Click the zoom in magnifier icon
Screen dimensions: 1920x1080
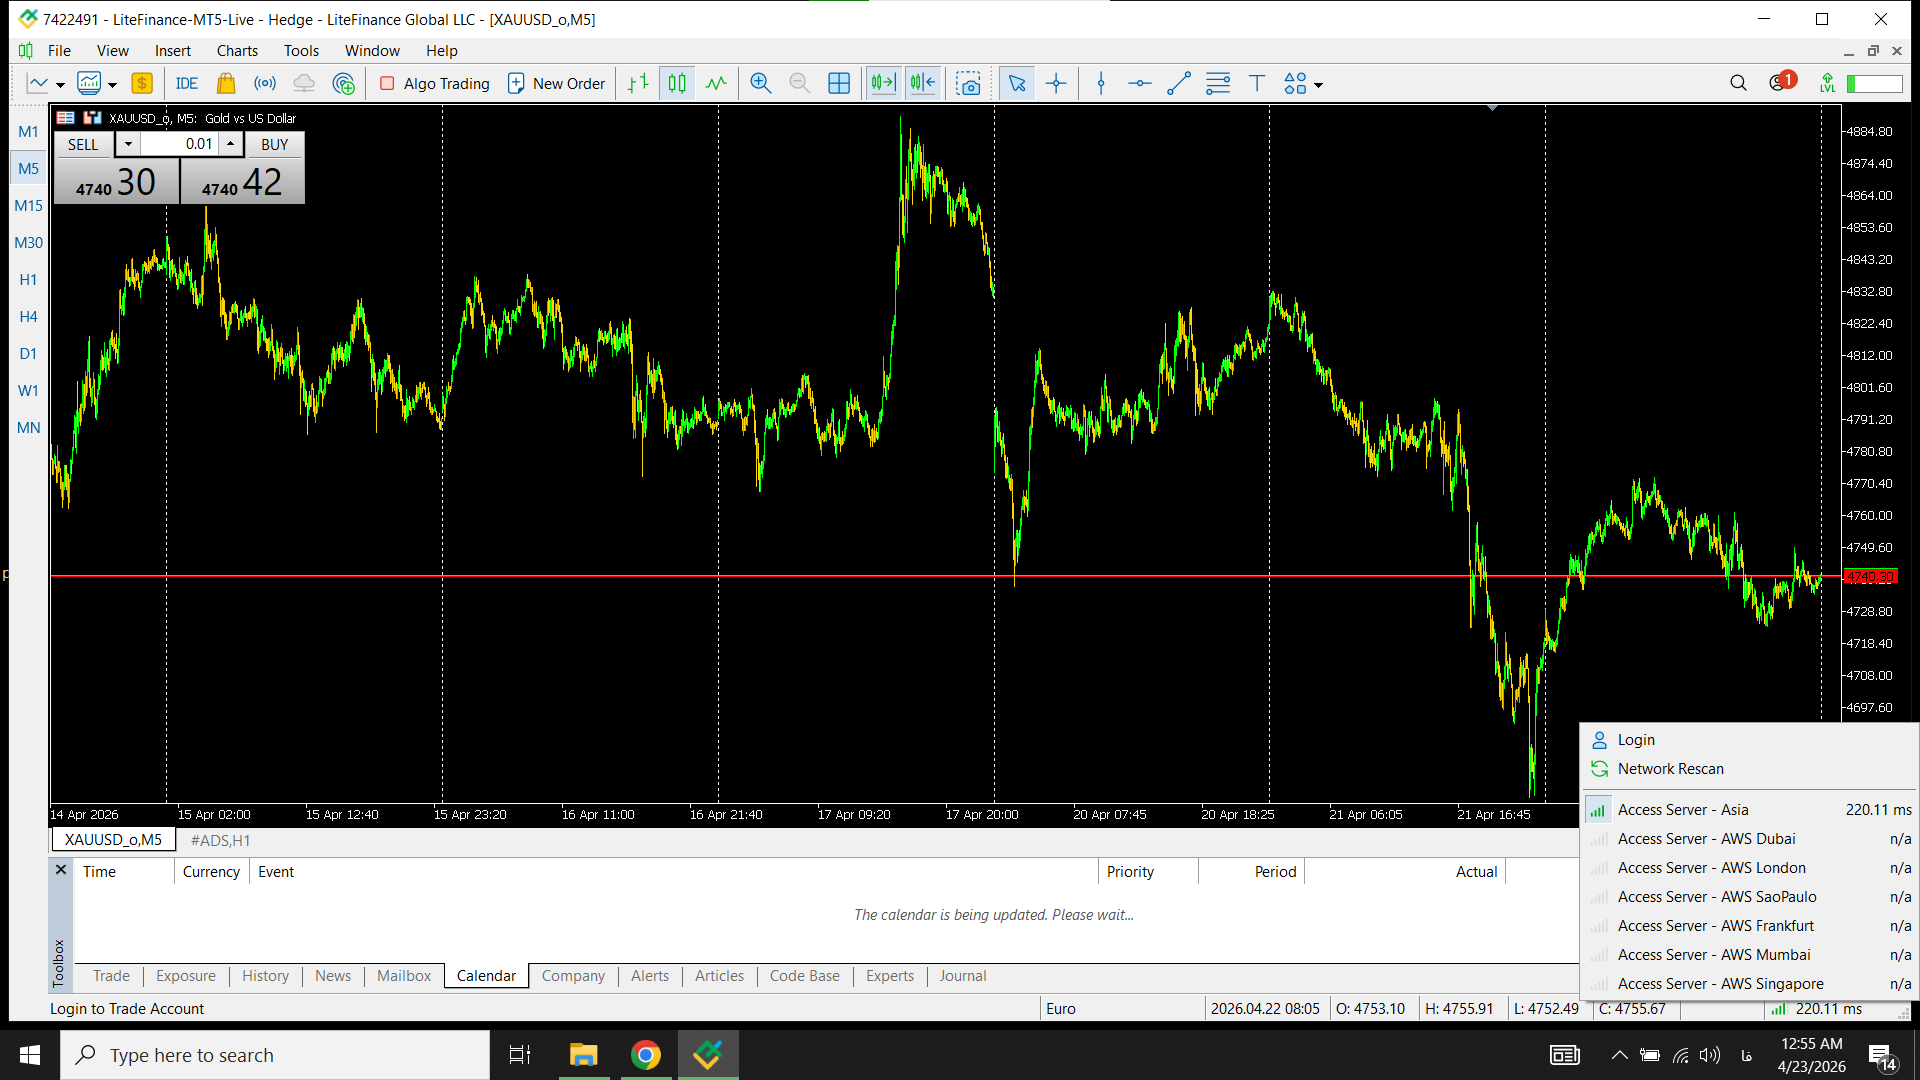tap(760, 84)
